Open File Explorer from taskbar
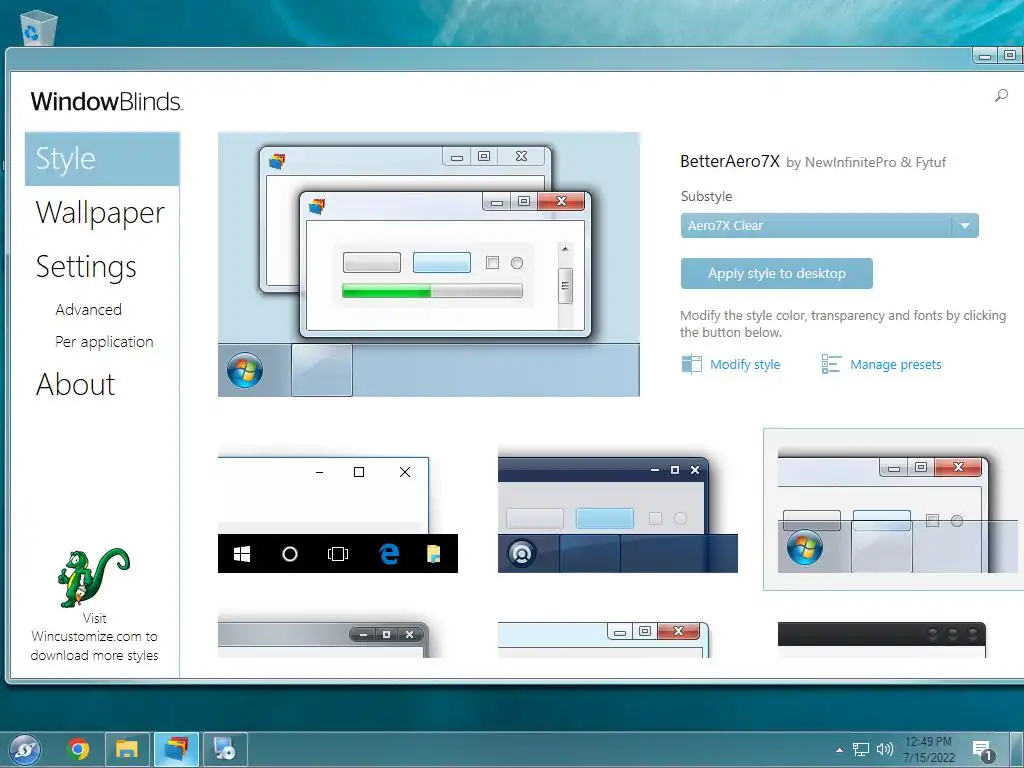Viewport: 1024px width, 768px height. click(x=127, y=749)
